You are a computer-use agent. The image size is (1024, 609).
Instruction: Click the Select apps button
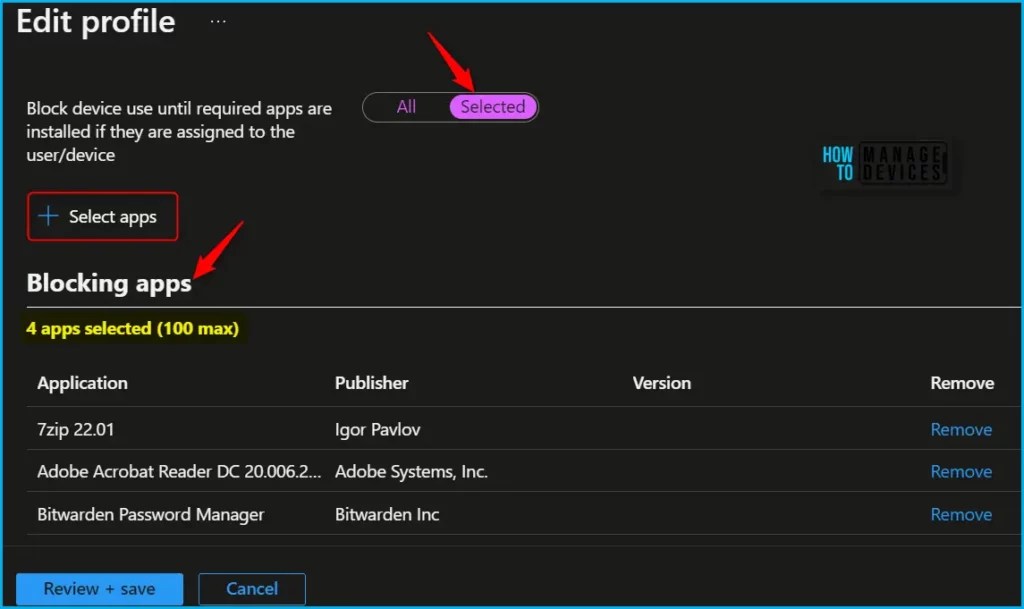pos(102,216)
